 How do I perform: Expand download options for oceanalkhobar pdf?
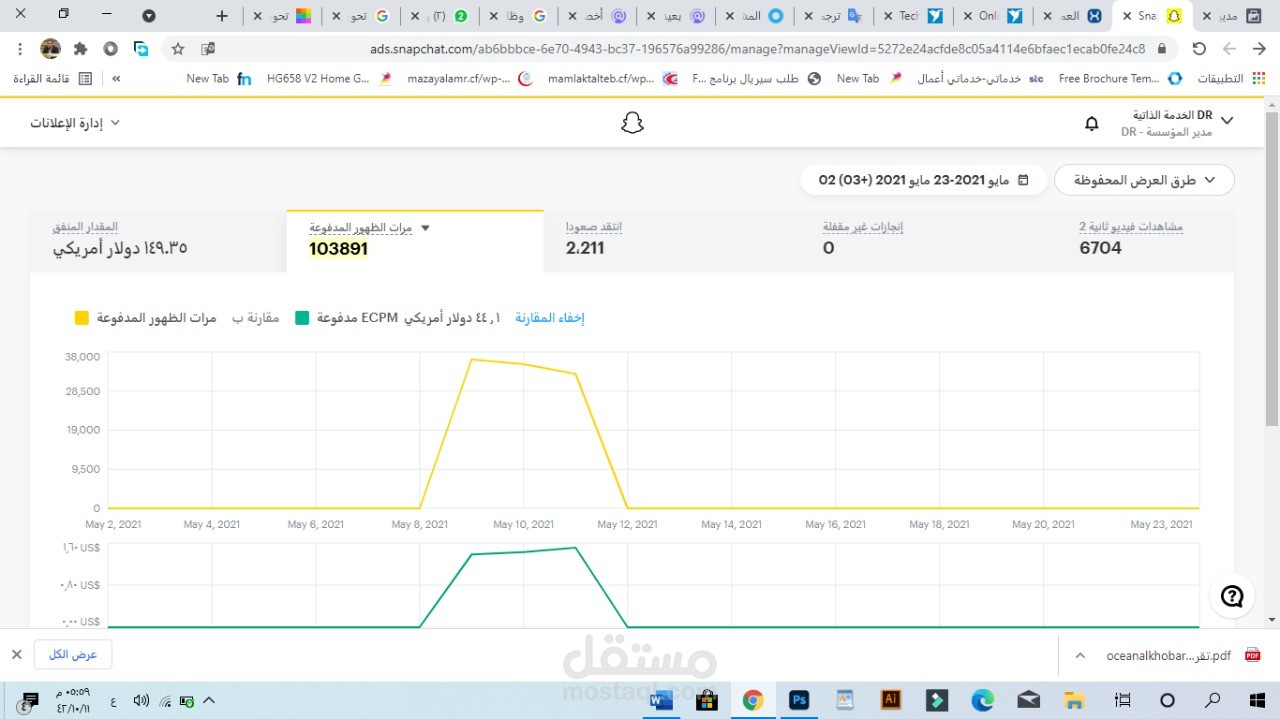(1080, 655)
